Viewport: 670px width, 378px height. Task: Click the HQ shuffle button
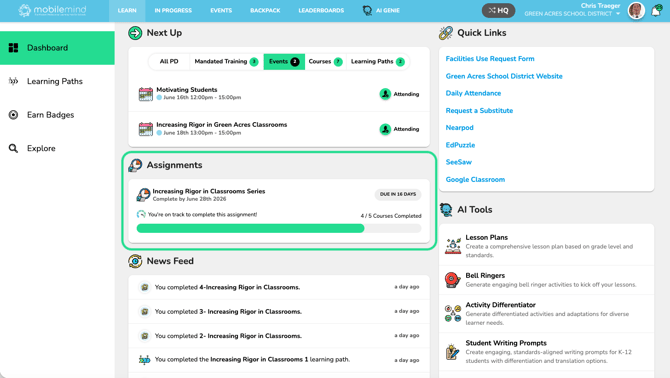(498, 11)
